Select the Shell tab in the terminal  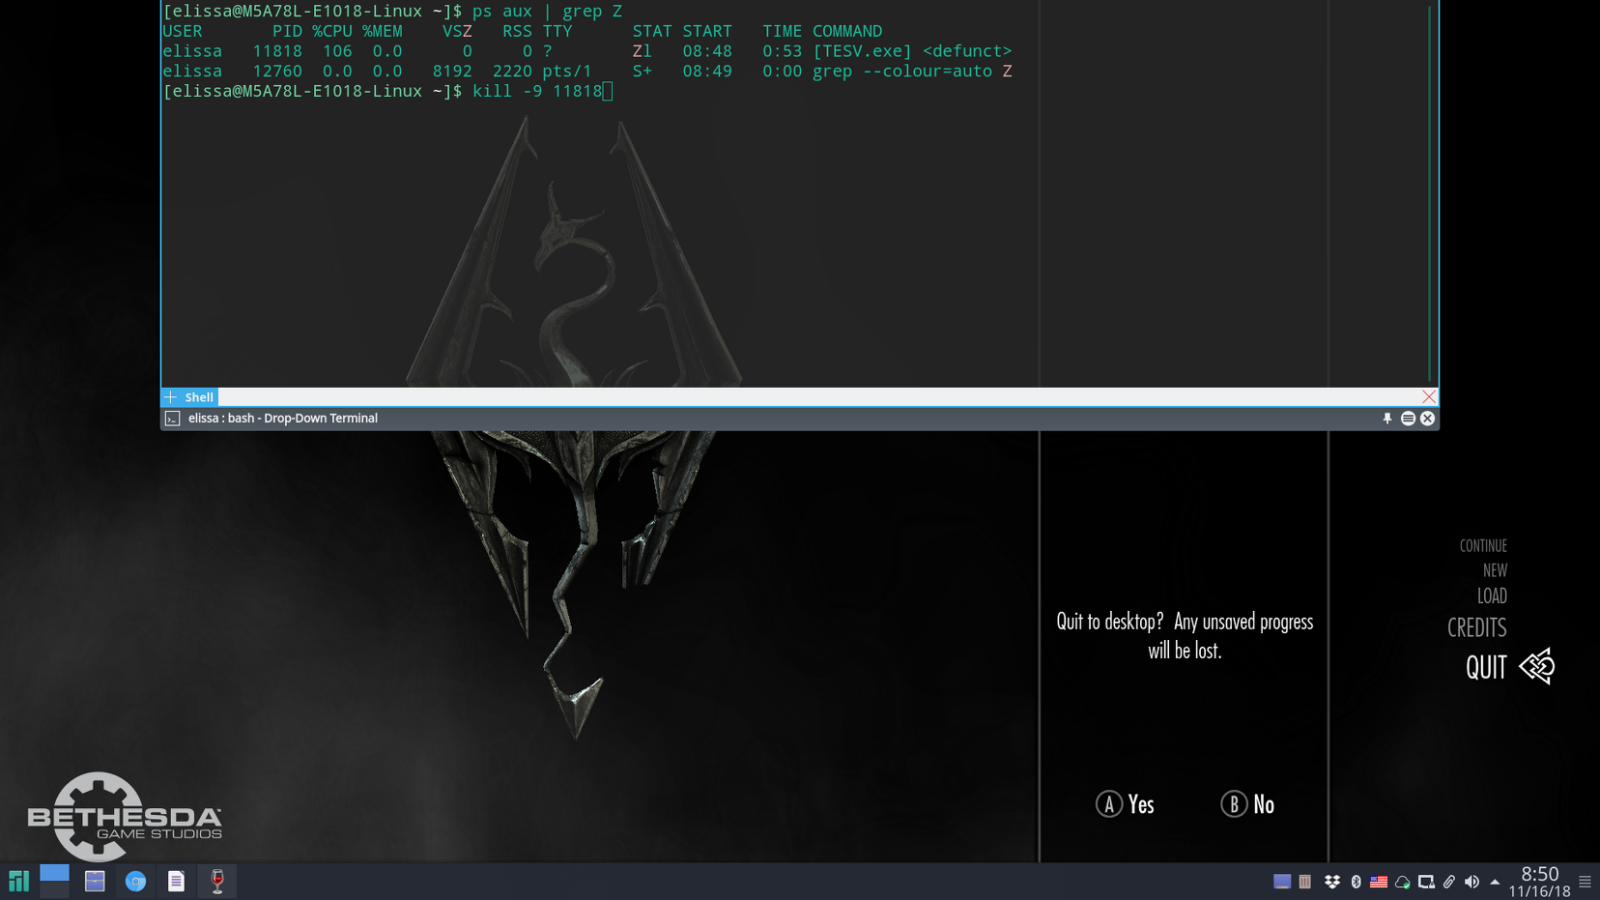(x=199, y=397)
